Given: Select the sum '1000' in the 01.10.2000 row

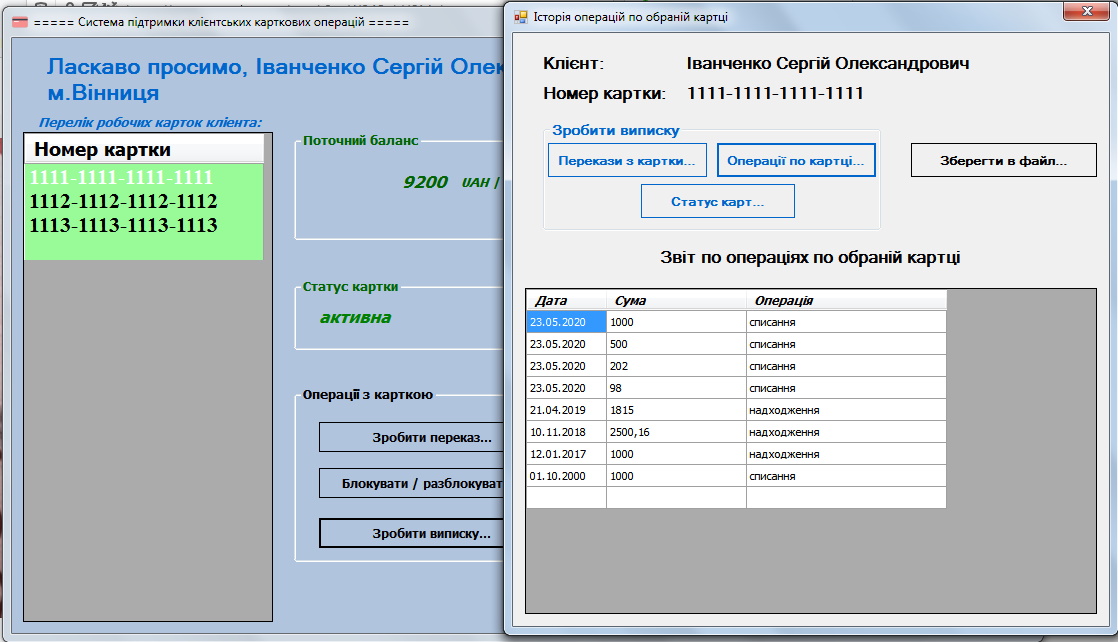Looking at the screenshot, I should click(676, 476).
